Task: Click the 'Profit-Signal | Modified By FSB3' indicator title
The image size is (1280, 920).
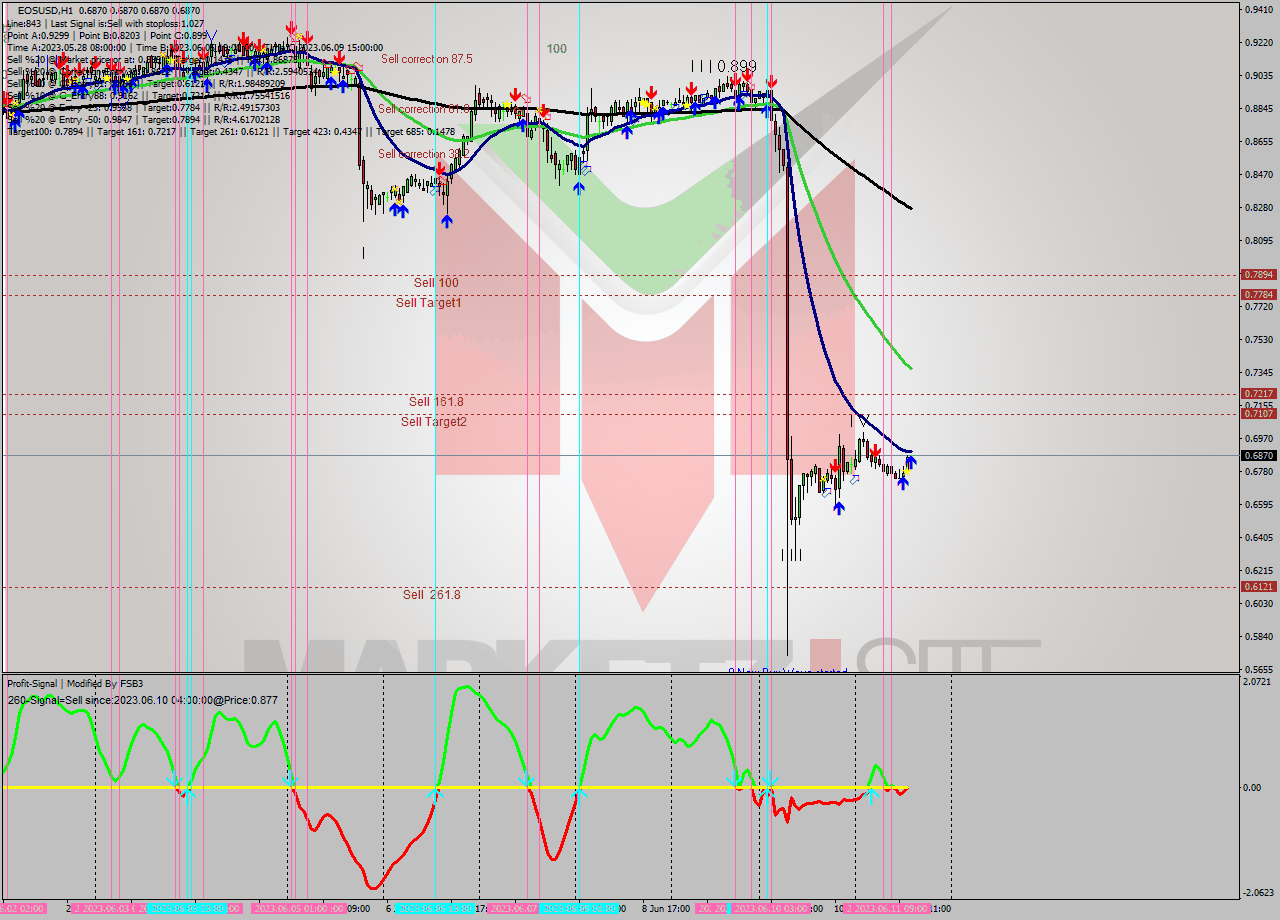Action: 75,684
